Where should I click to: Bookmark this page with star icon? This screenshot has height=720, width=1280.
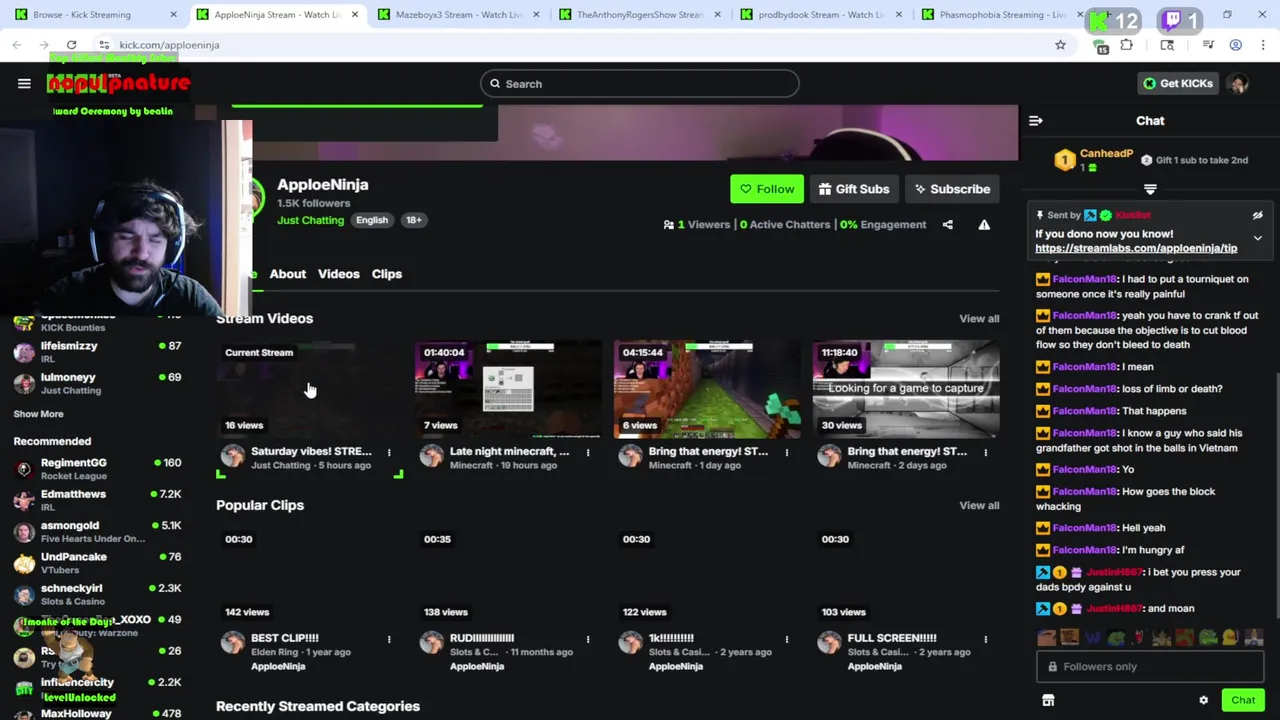coord(1060,45)
